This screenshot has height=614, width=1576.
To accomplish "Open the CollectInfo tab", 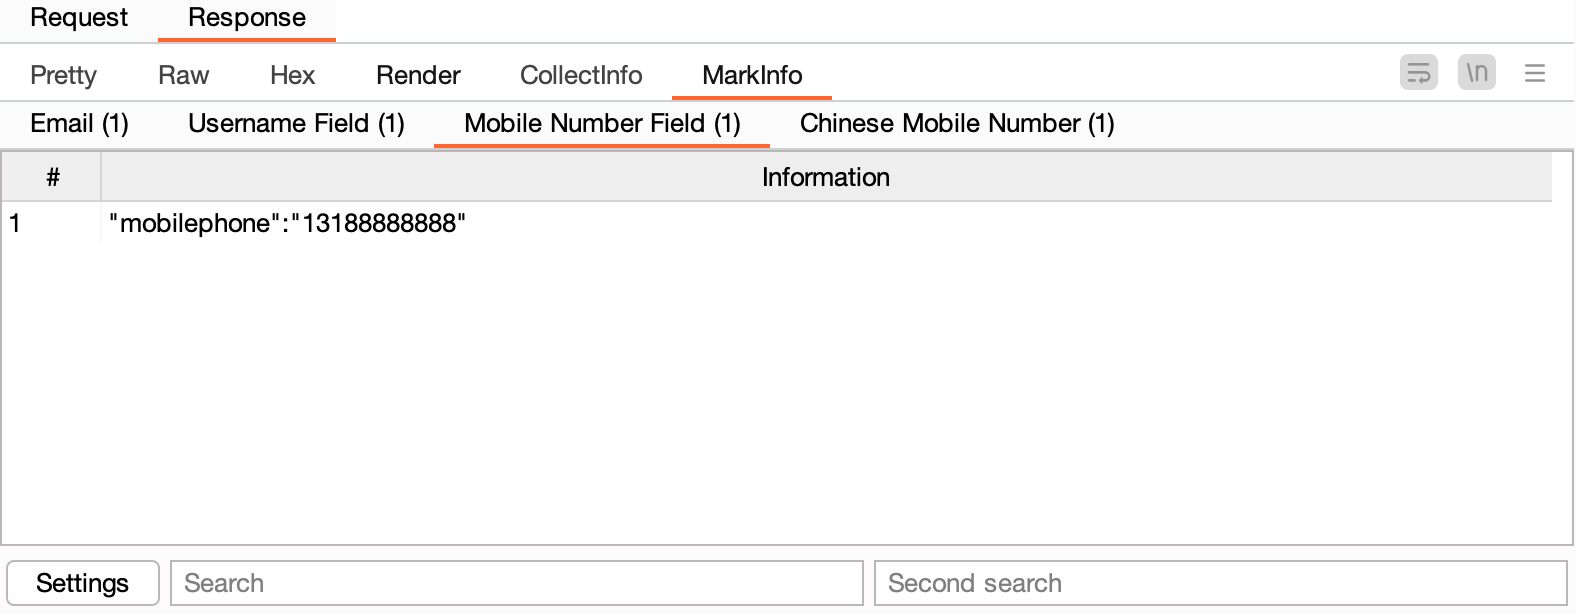I will [581, 75].
